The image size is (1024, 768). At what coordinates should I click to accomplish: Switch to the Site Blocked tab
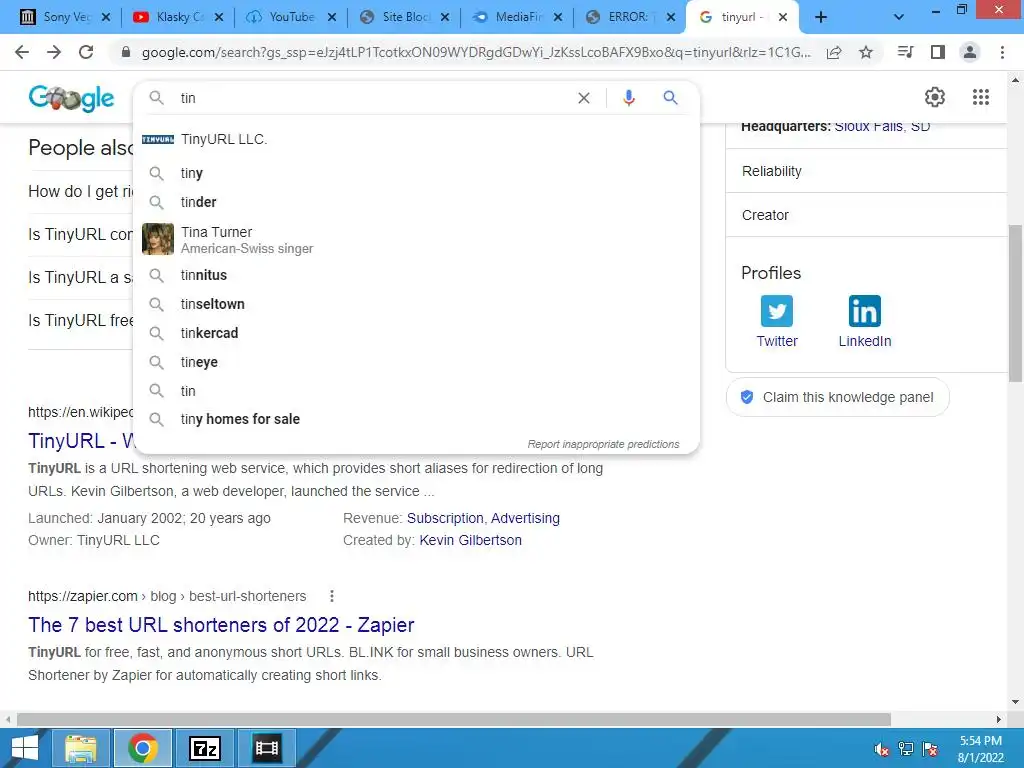(x=405, y=17)
